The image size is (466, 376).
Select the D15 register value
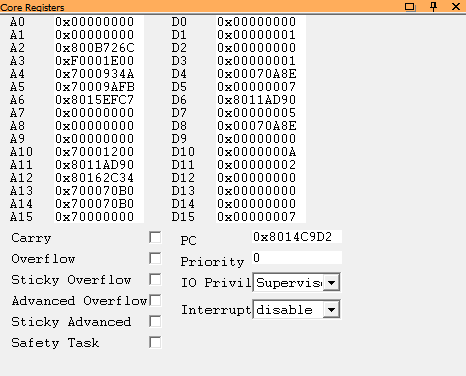tap(261, 217)
